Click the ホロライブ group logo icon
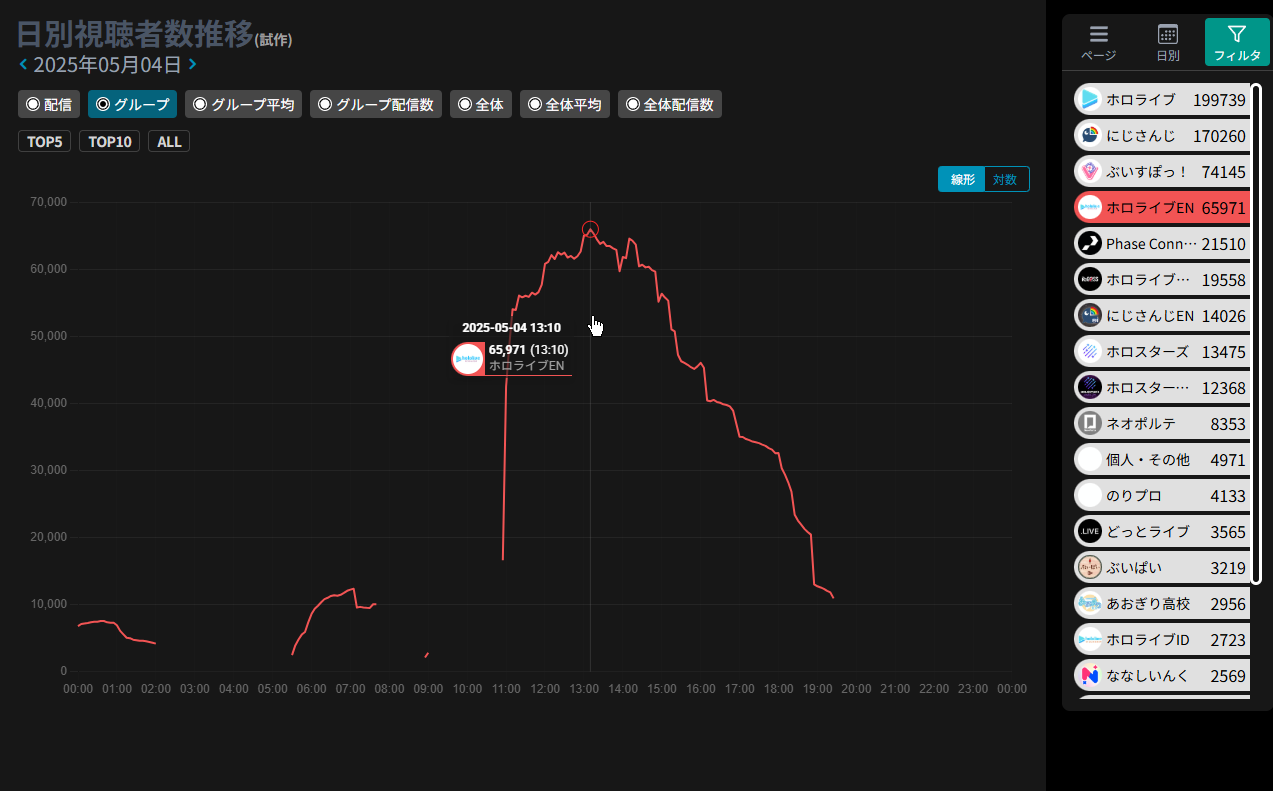Viewport: 1273px width, 791px height. coord(1089,99)
